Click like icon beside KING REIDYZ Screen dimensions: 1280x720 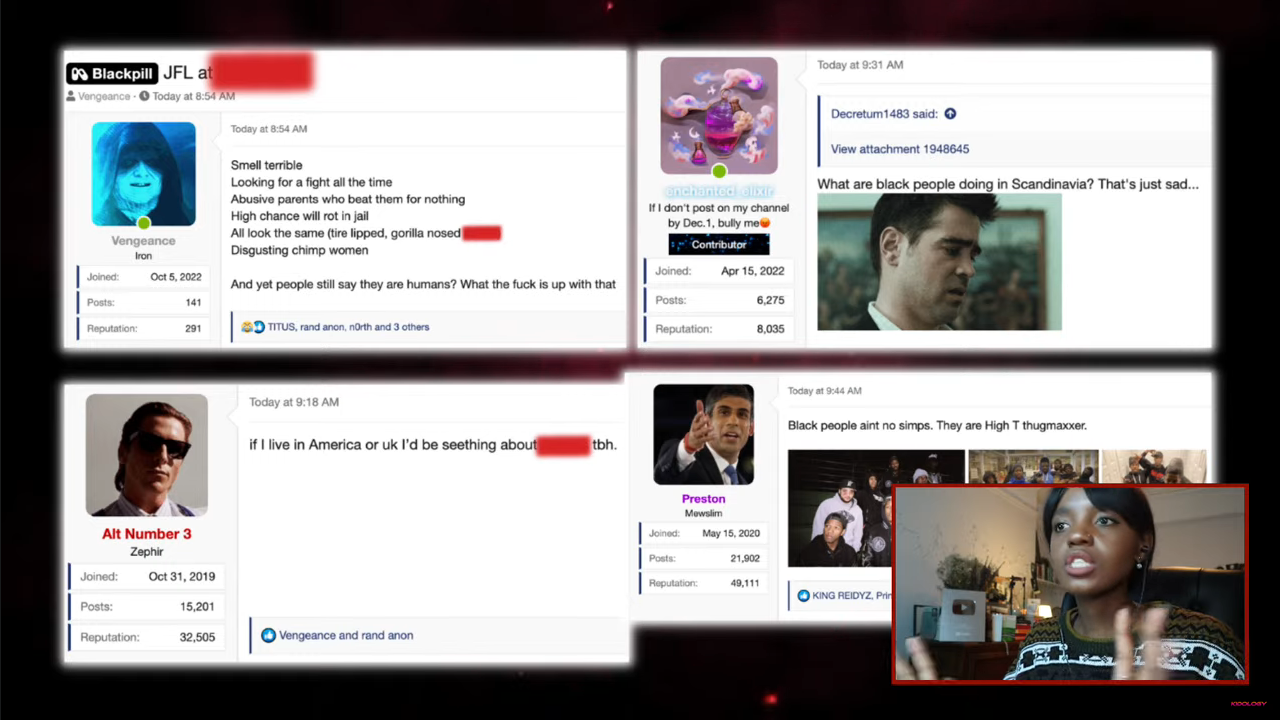click(x=803, y=596)
